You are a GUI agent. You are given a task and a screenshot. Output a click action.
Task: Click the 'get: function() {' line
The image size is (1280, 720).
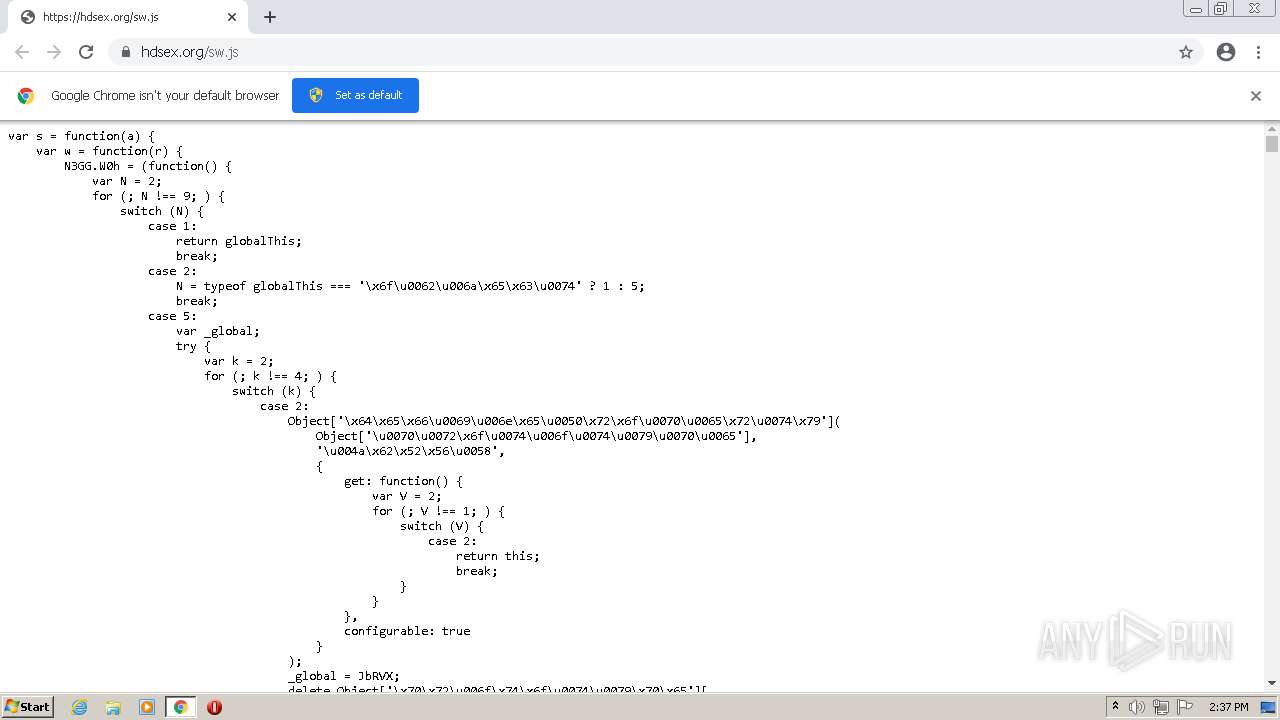[x=403, y=481]
